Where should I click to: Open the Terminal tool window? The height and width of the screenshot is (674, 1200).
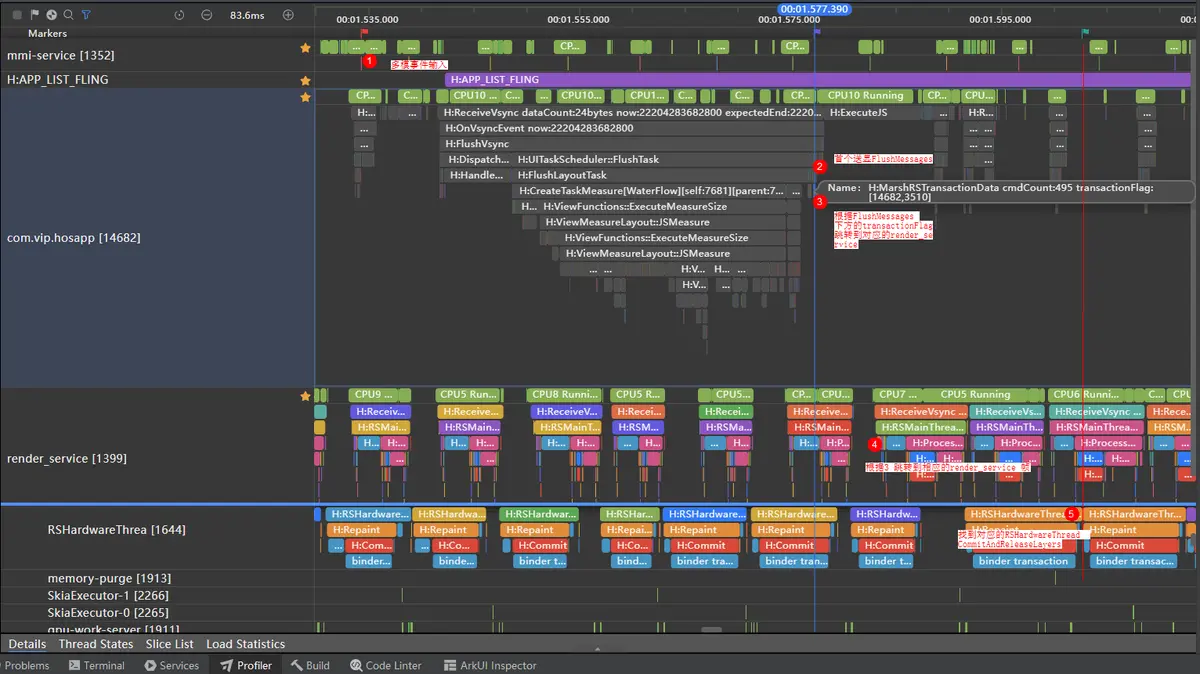click(96, 665)
